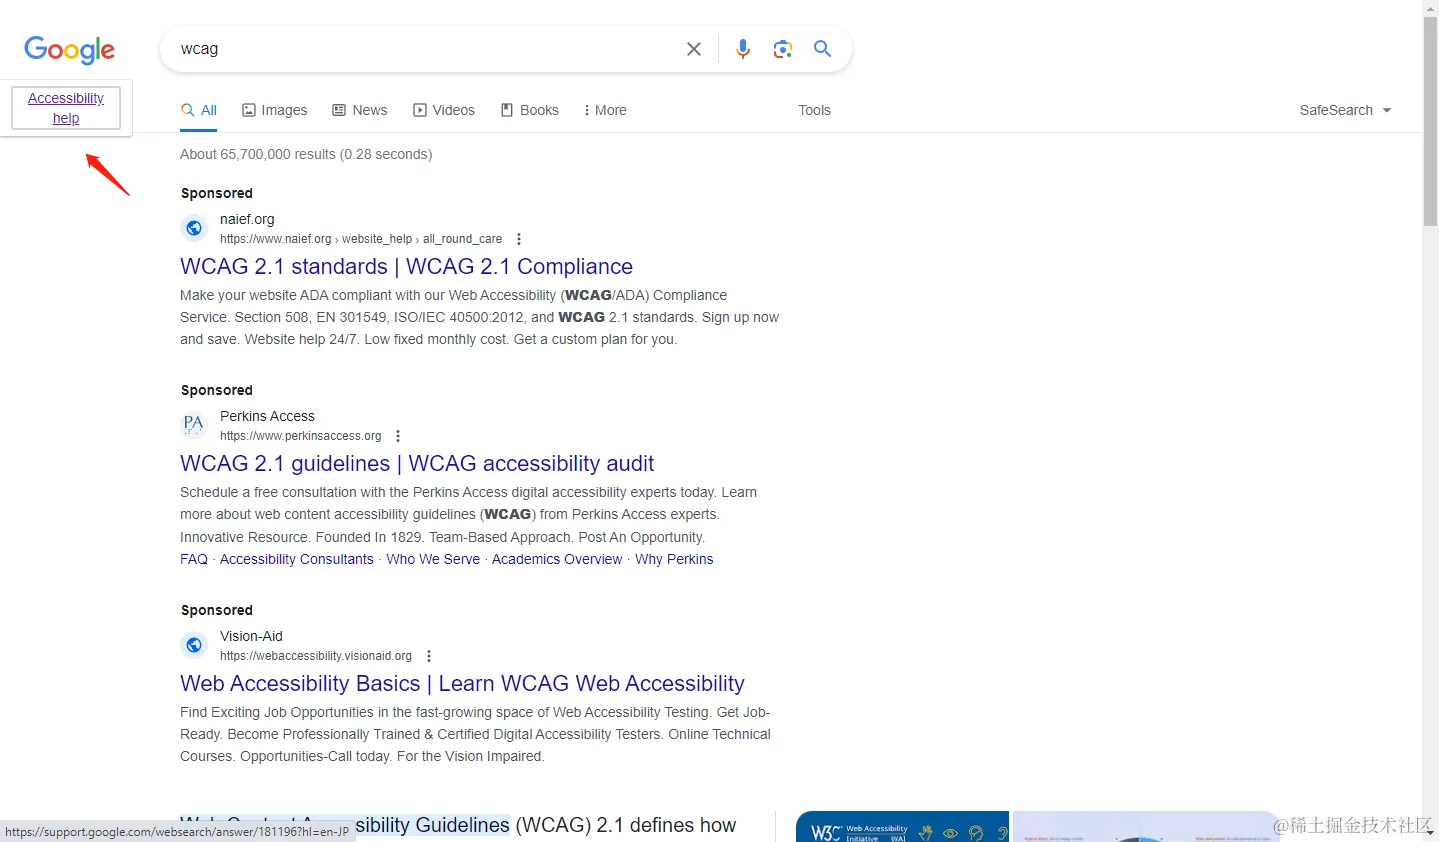Image resolution: width=1439 pixels, height=842 pixels.
Task: Click the About 65,700,000 results text
Action: [x=306, y=154]
